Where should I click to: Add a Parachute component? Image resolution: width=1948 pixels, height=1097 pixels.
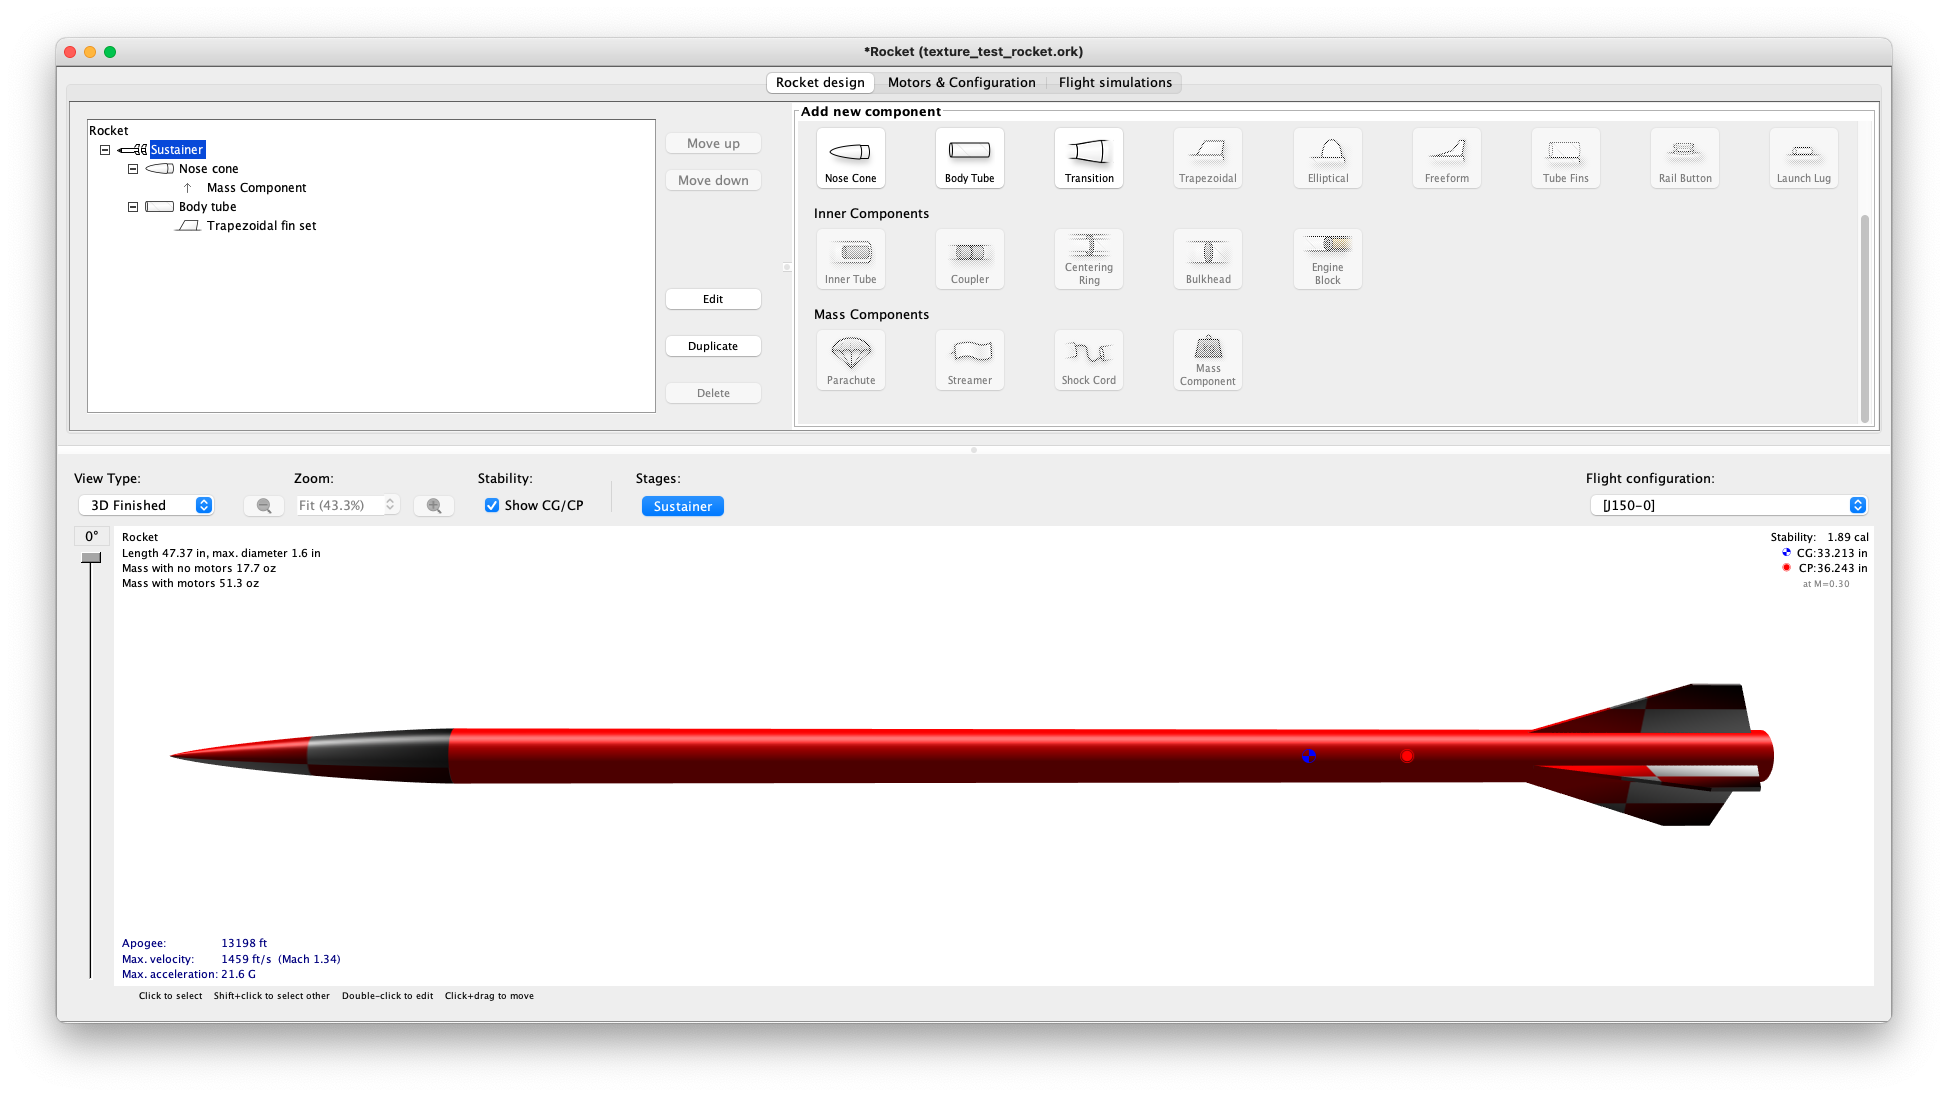click(x=849, y=360)
